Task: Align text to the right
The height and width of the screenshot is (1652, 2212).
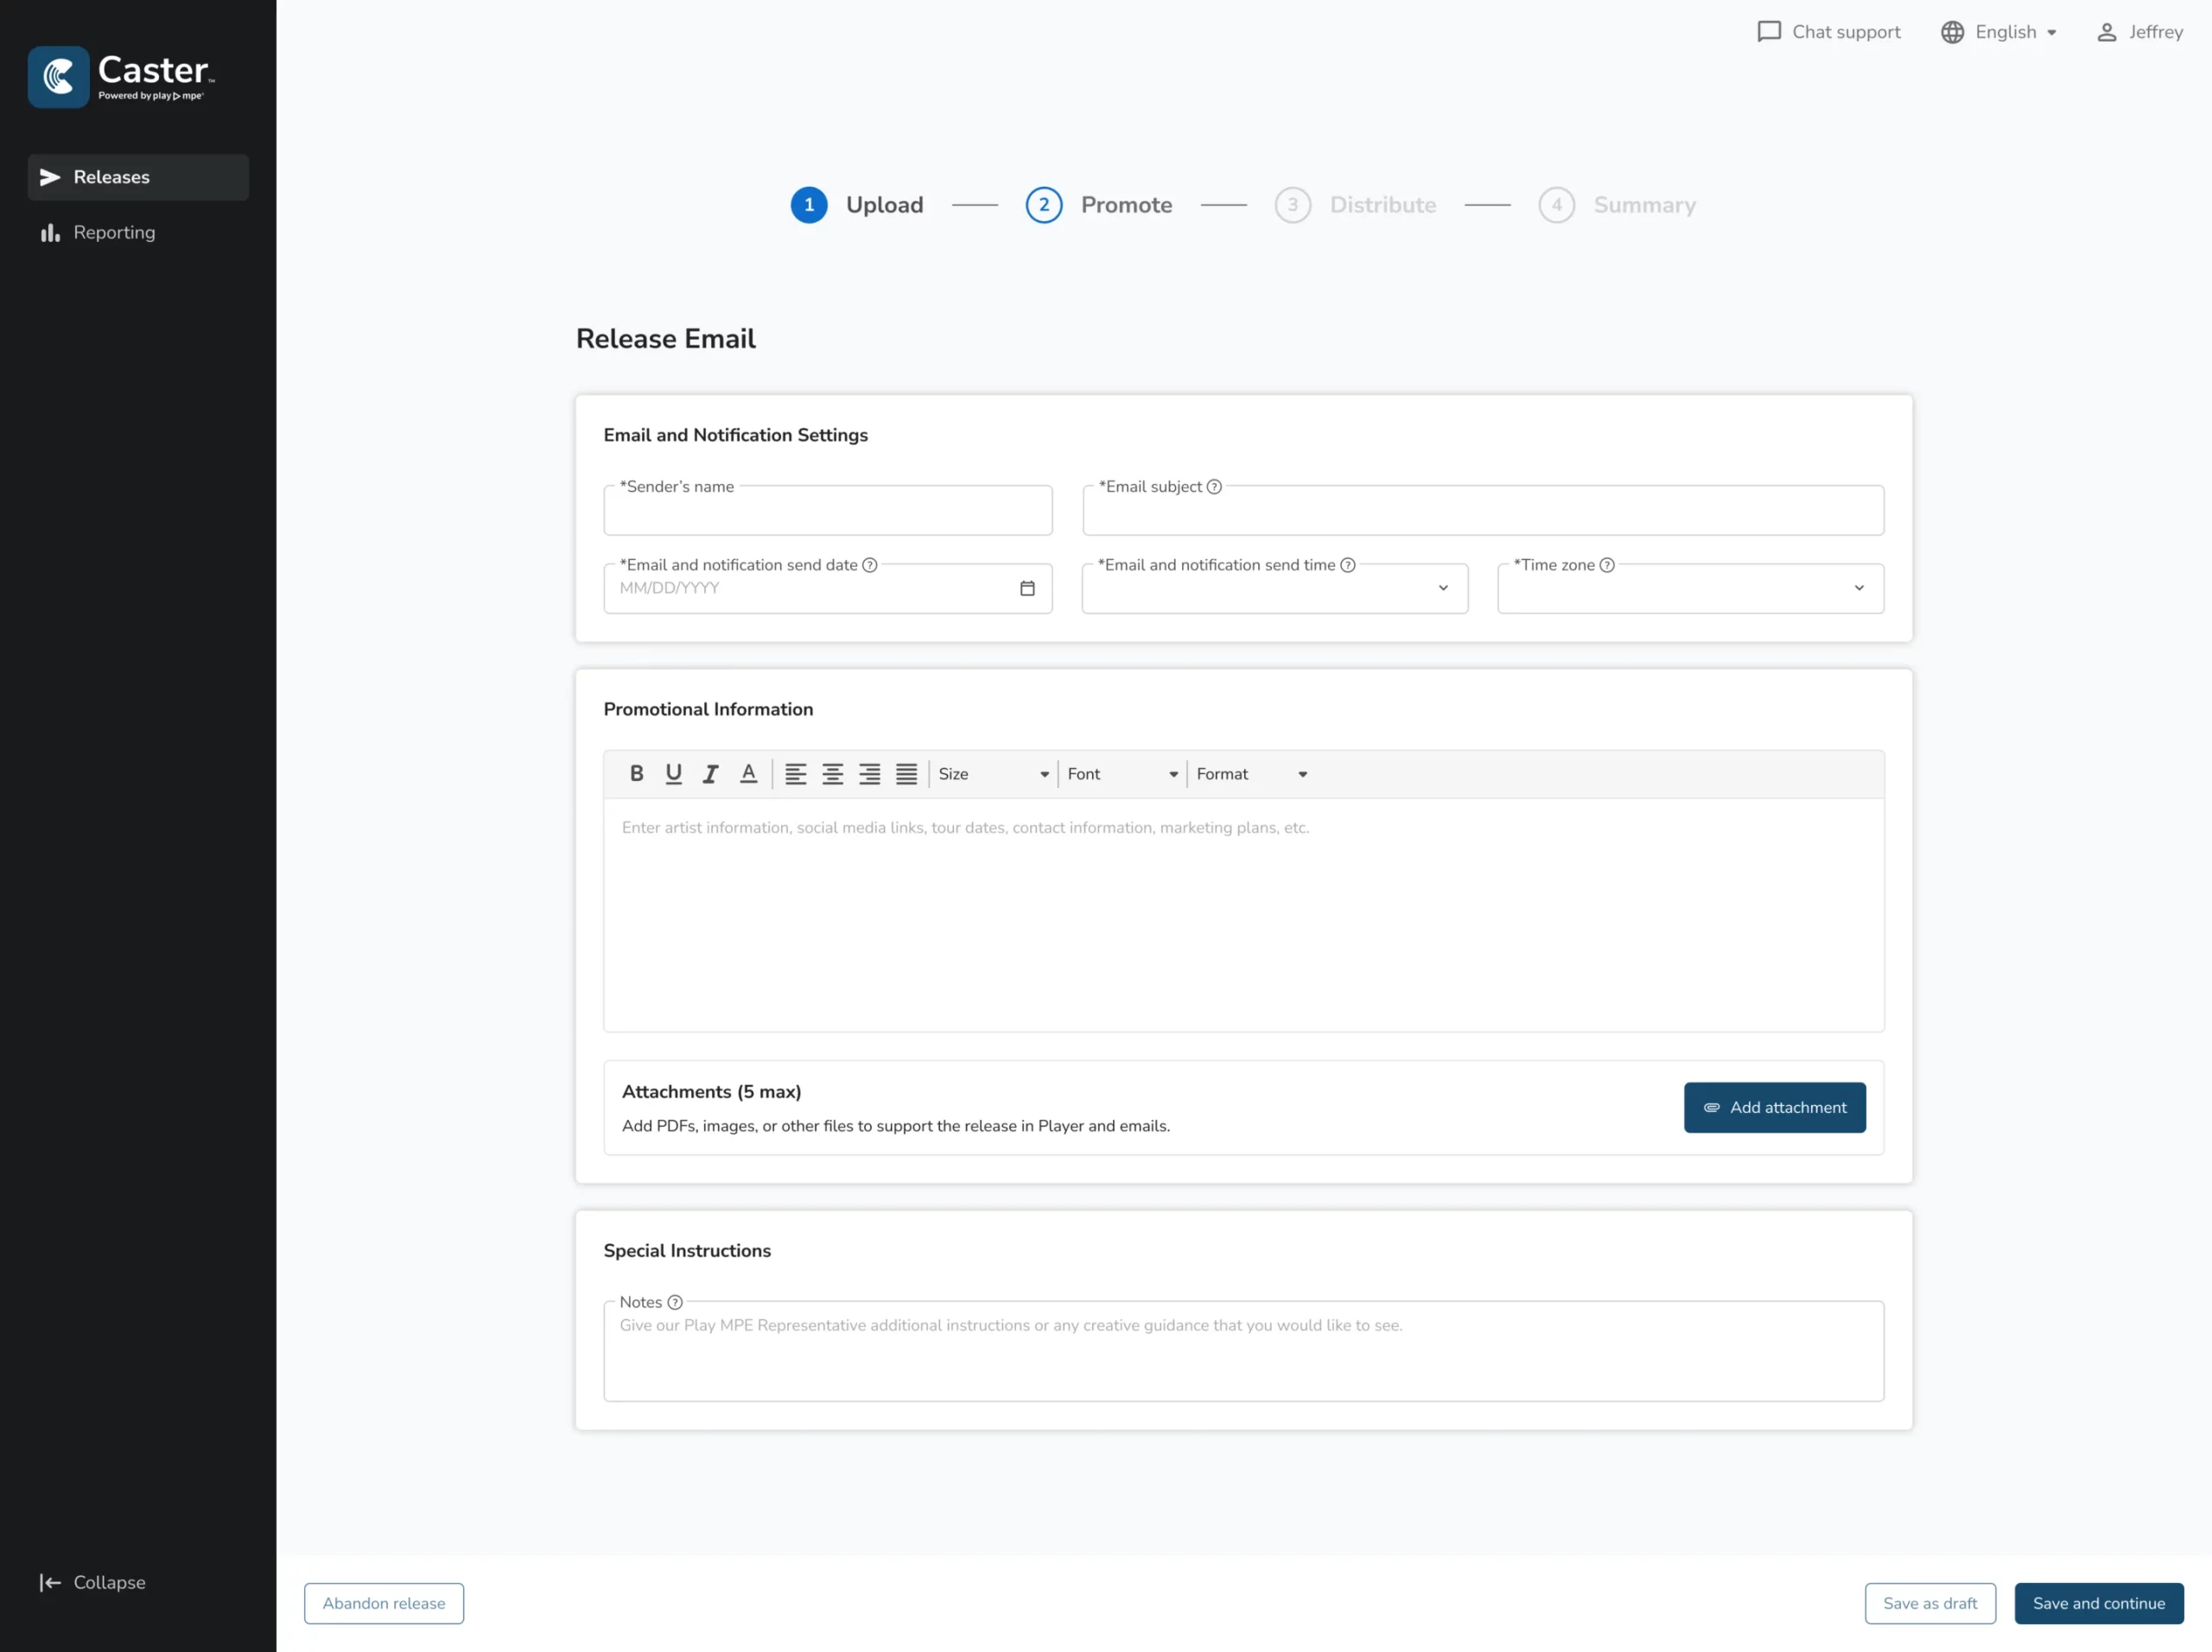Action: 869,773
